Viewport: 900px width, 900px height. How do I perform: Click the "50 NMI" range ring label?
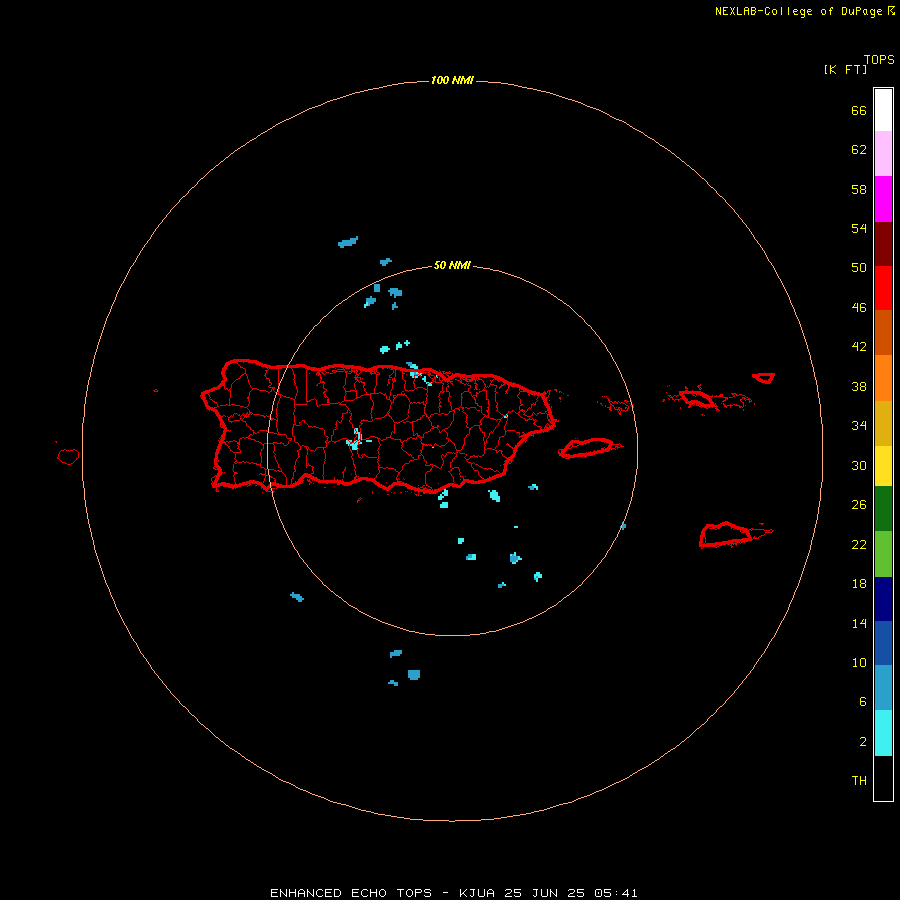pyautogui.click(x=452, y=265)
